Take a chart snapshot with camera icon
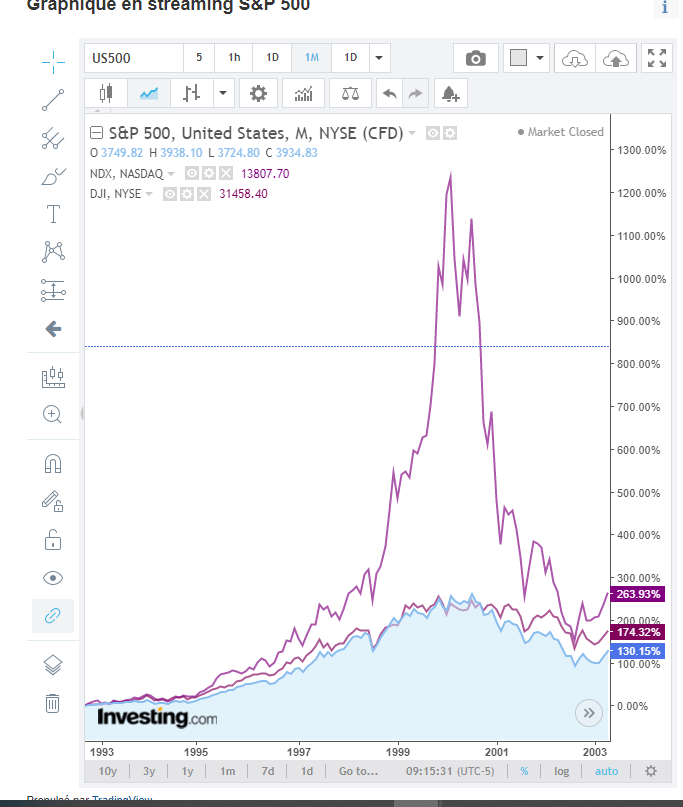The image size is (683, 807). tap(476, 58)
